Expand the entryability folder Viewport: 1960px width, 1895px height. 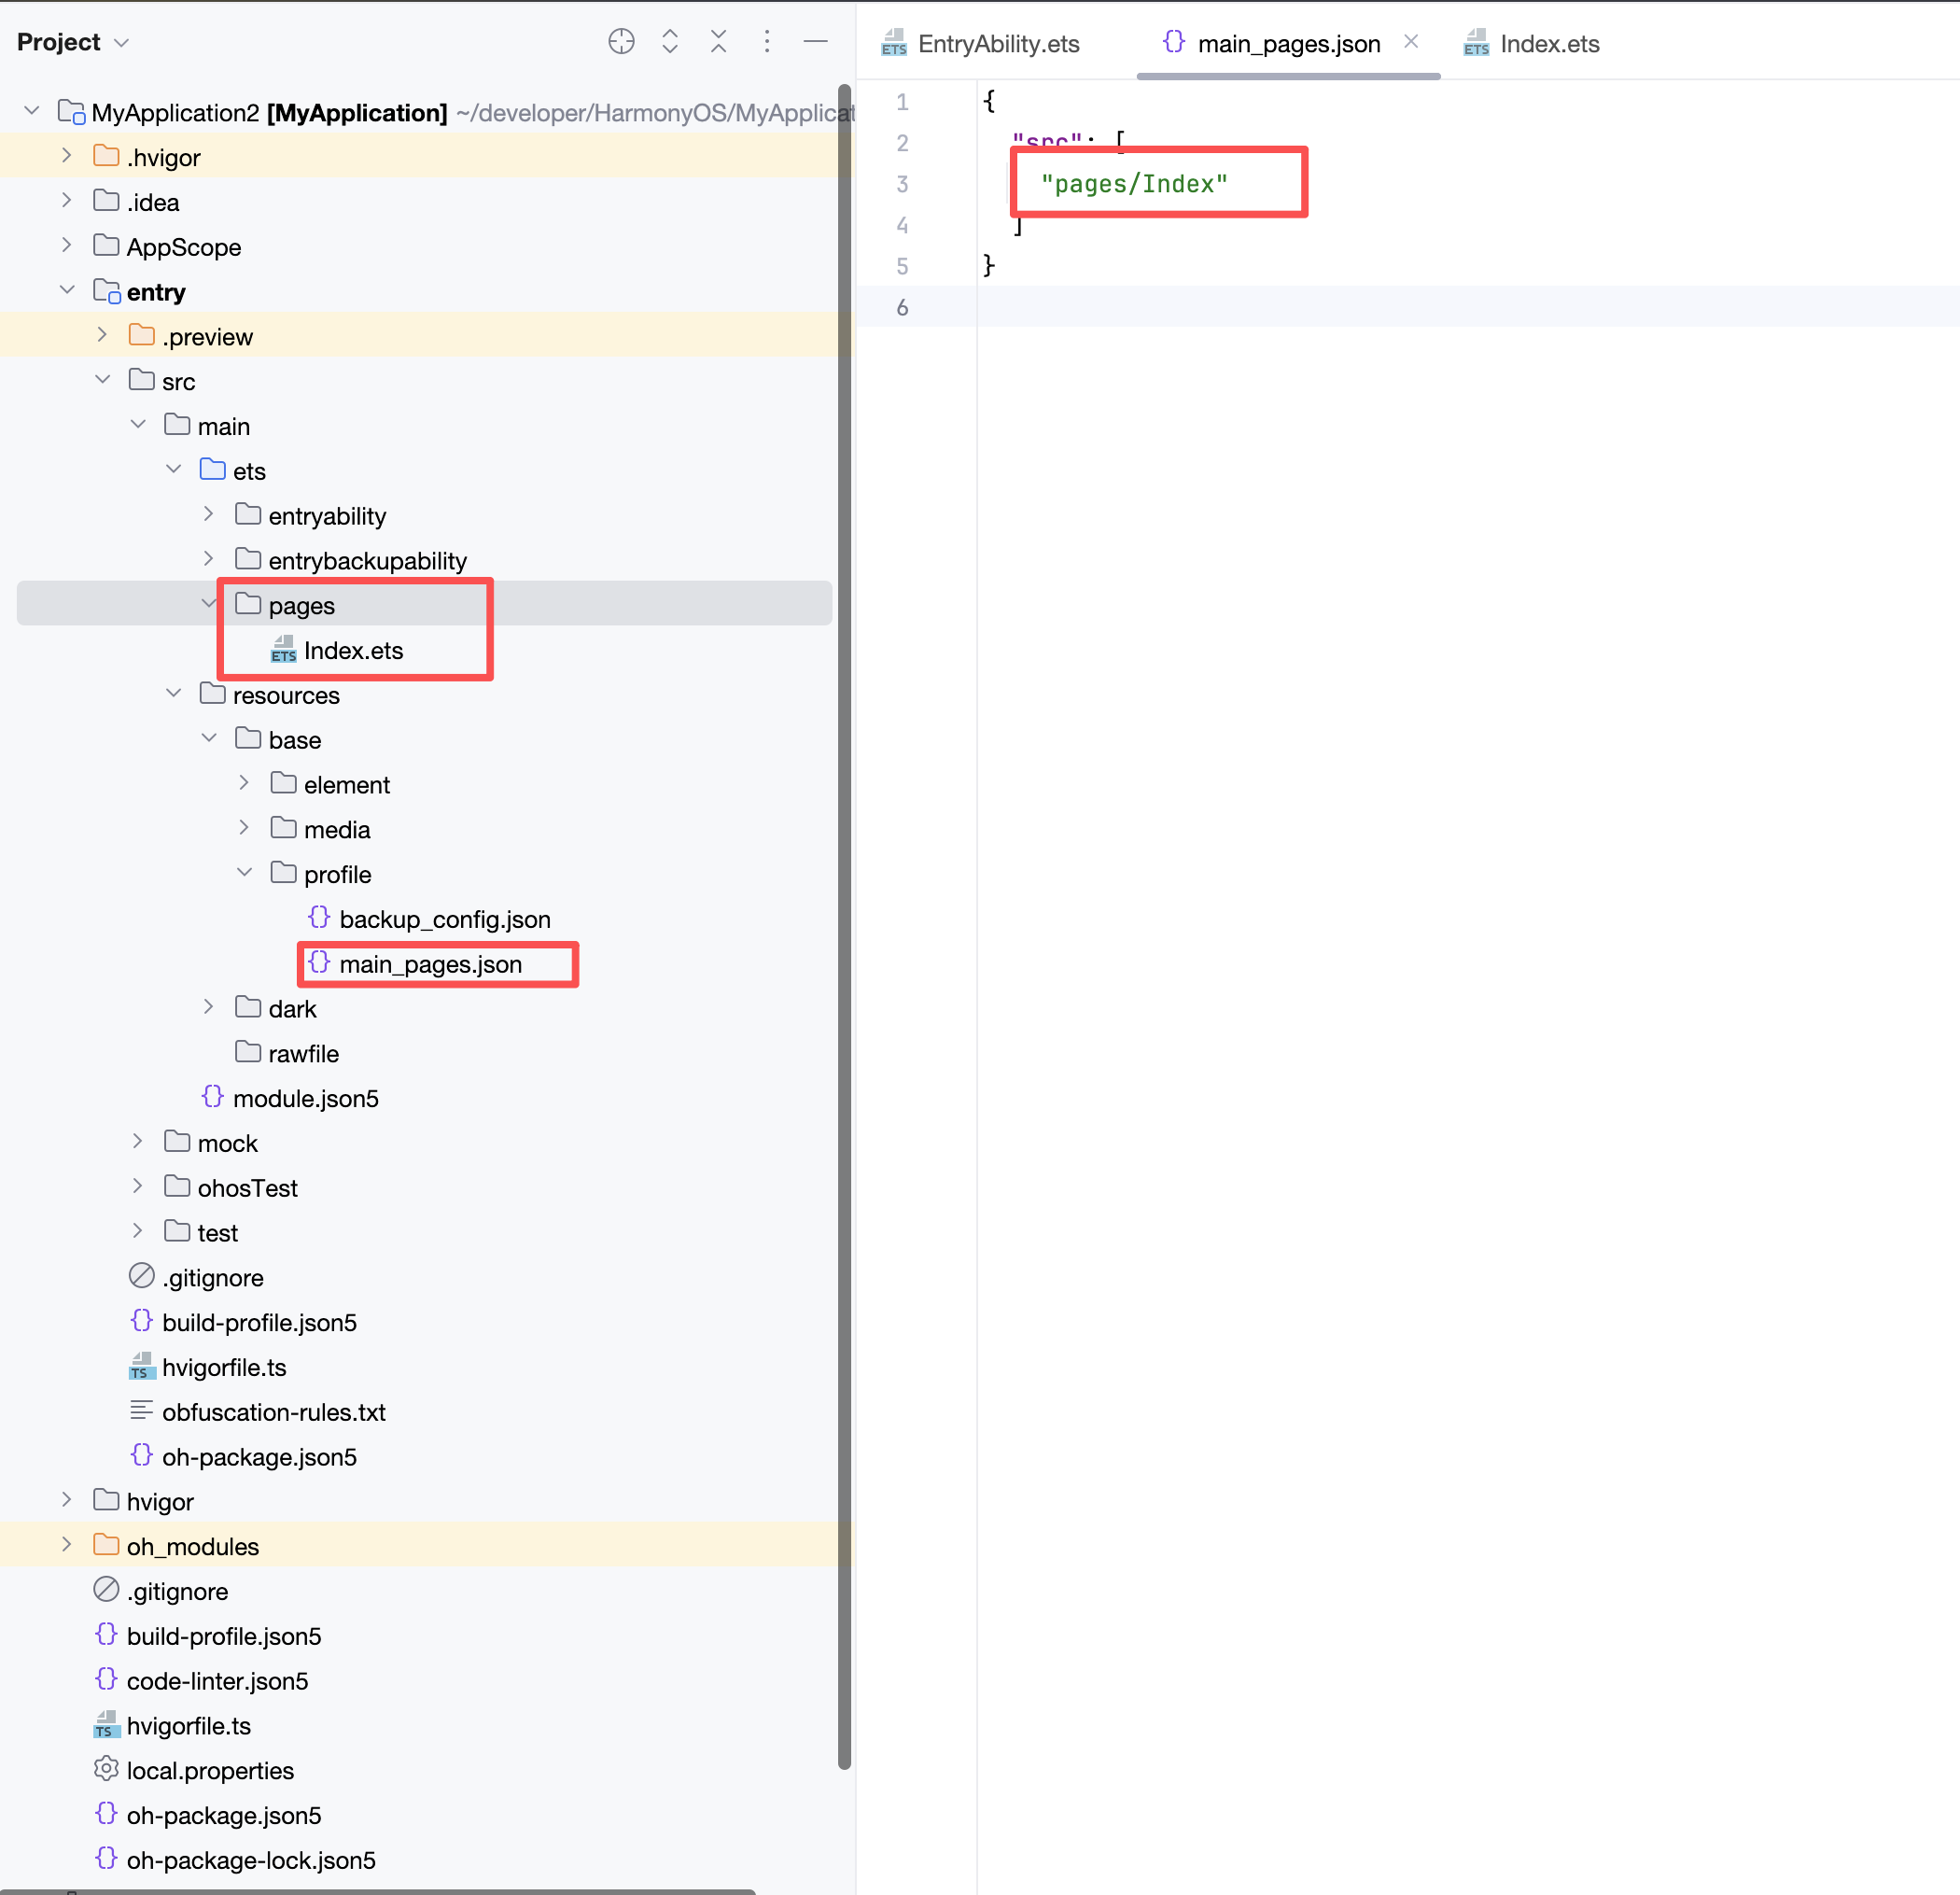pyautogui.click(x=208, y=514)
